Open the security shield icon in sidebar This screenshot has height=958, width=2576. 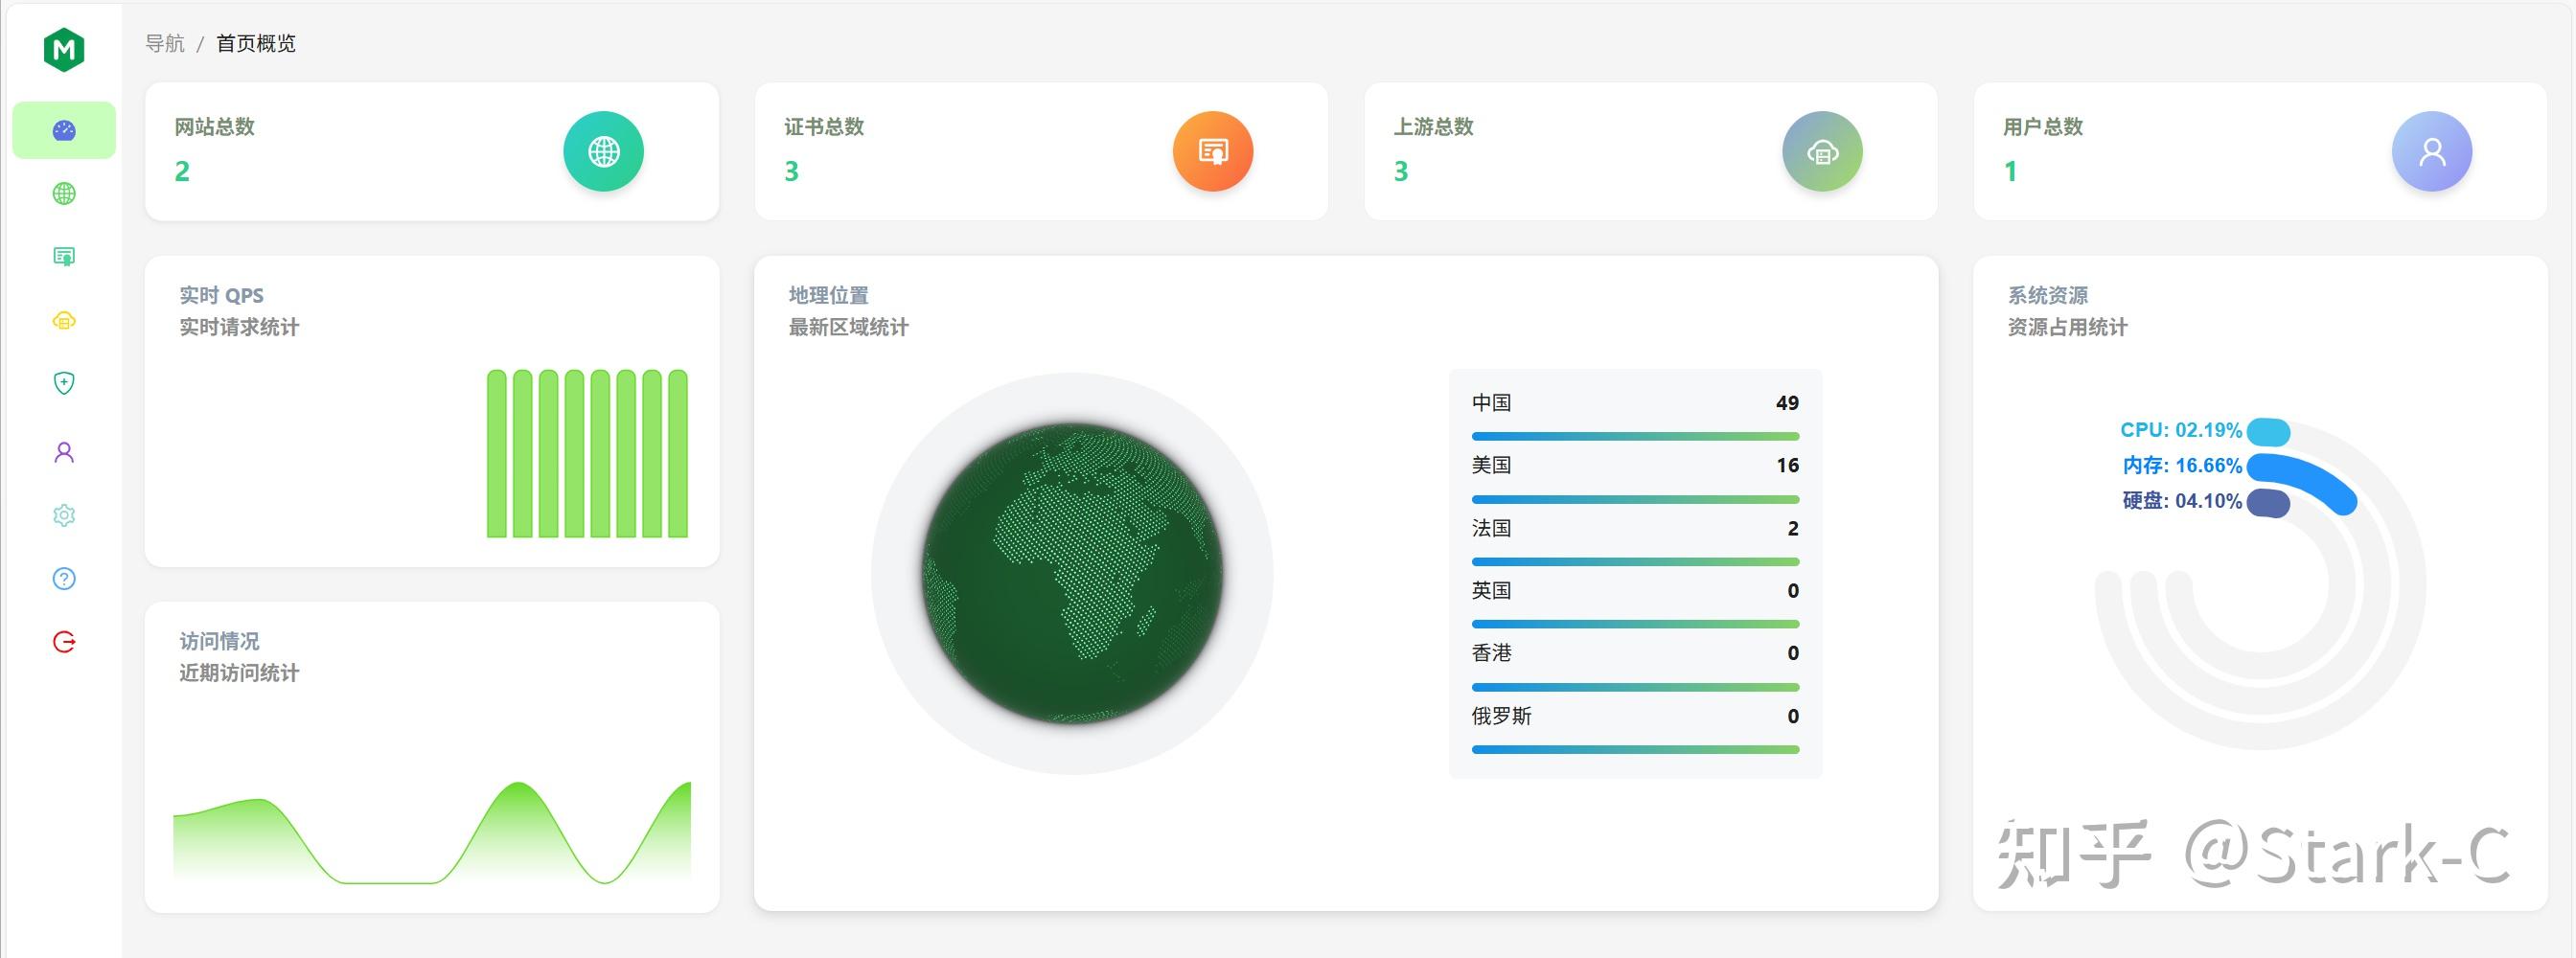[x=64, y=383]
